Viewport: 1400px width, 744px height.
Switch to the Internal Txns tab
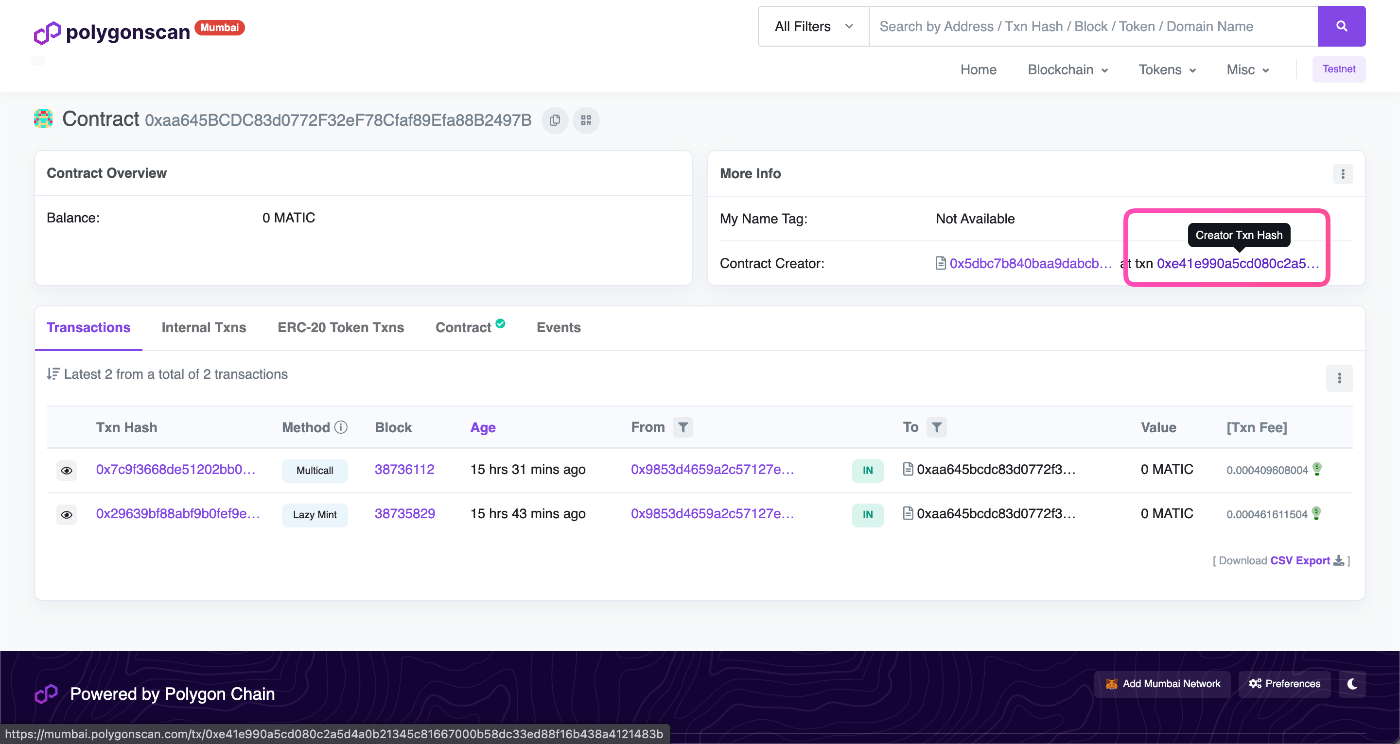point(204,327)
